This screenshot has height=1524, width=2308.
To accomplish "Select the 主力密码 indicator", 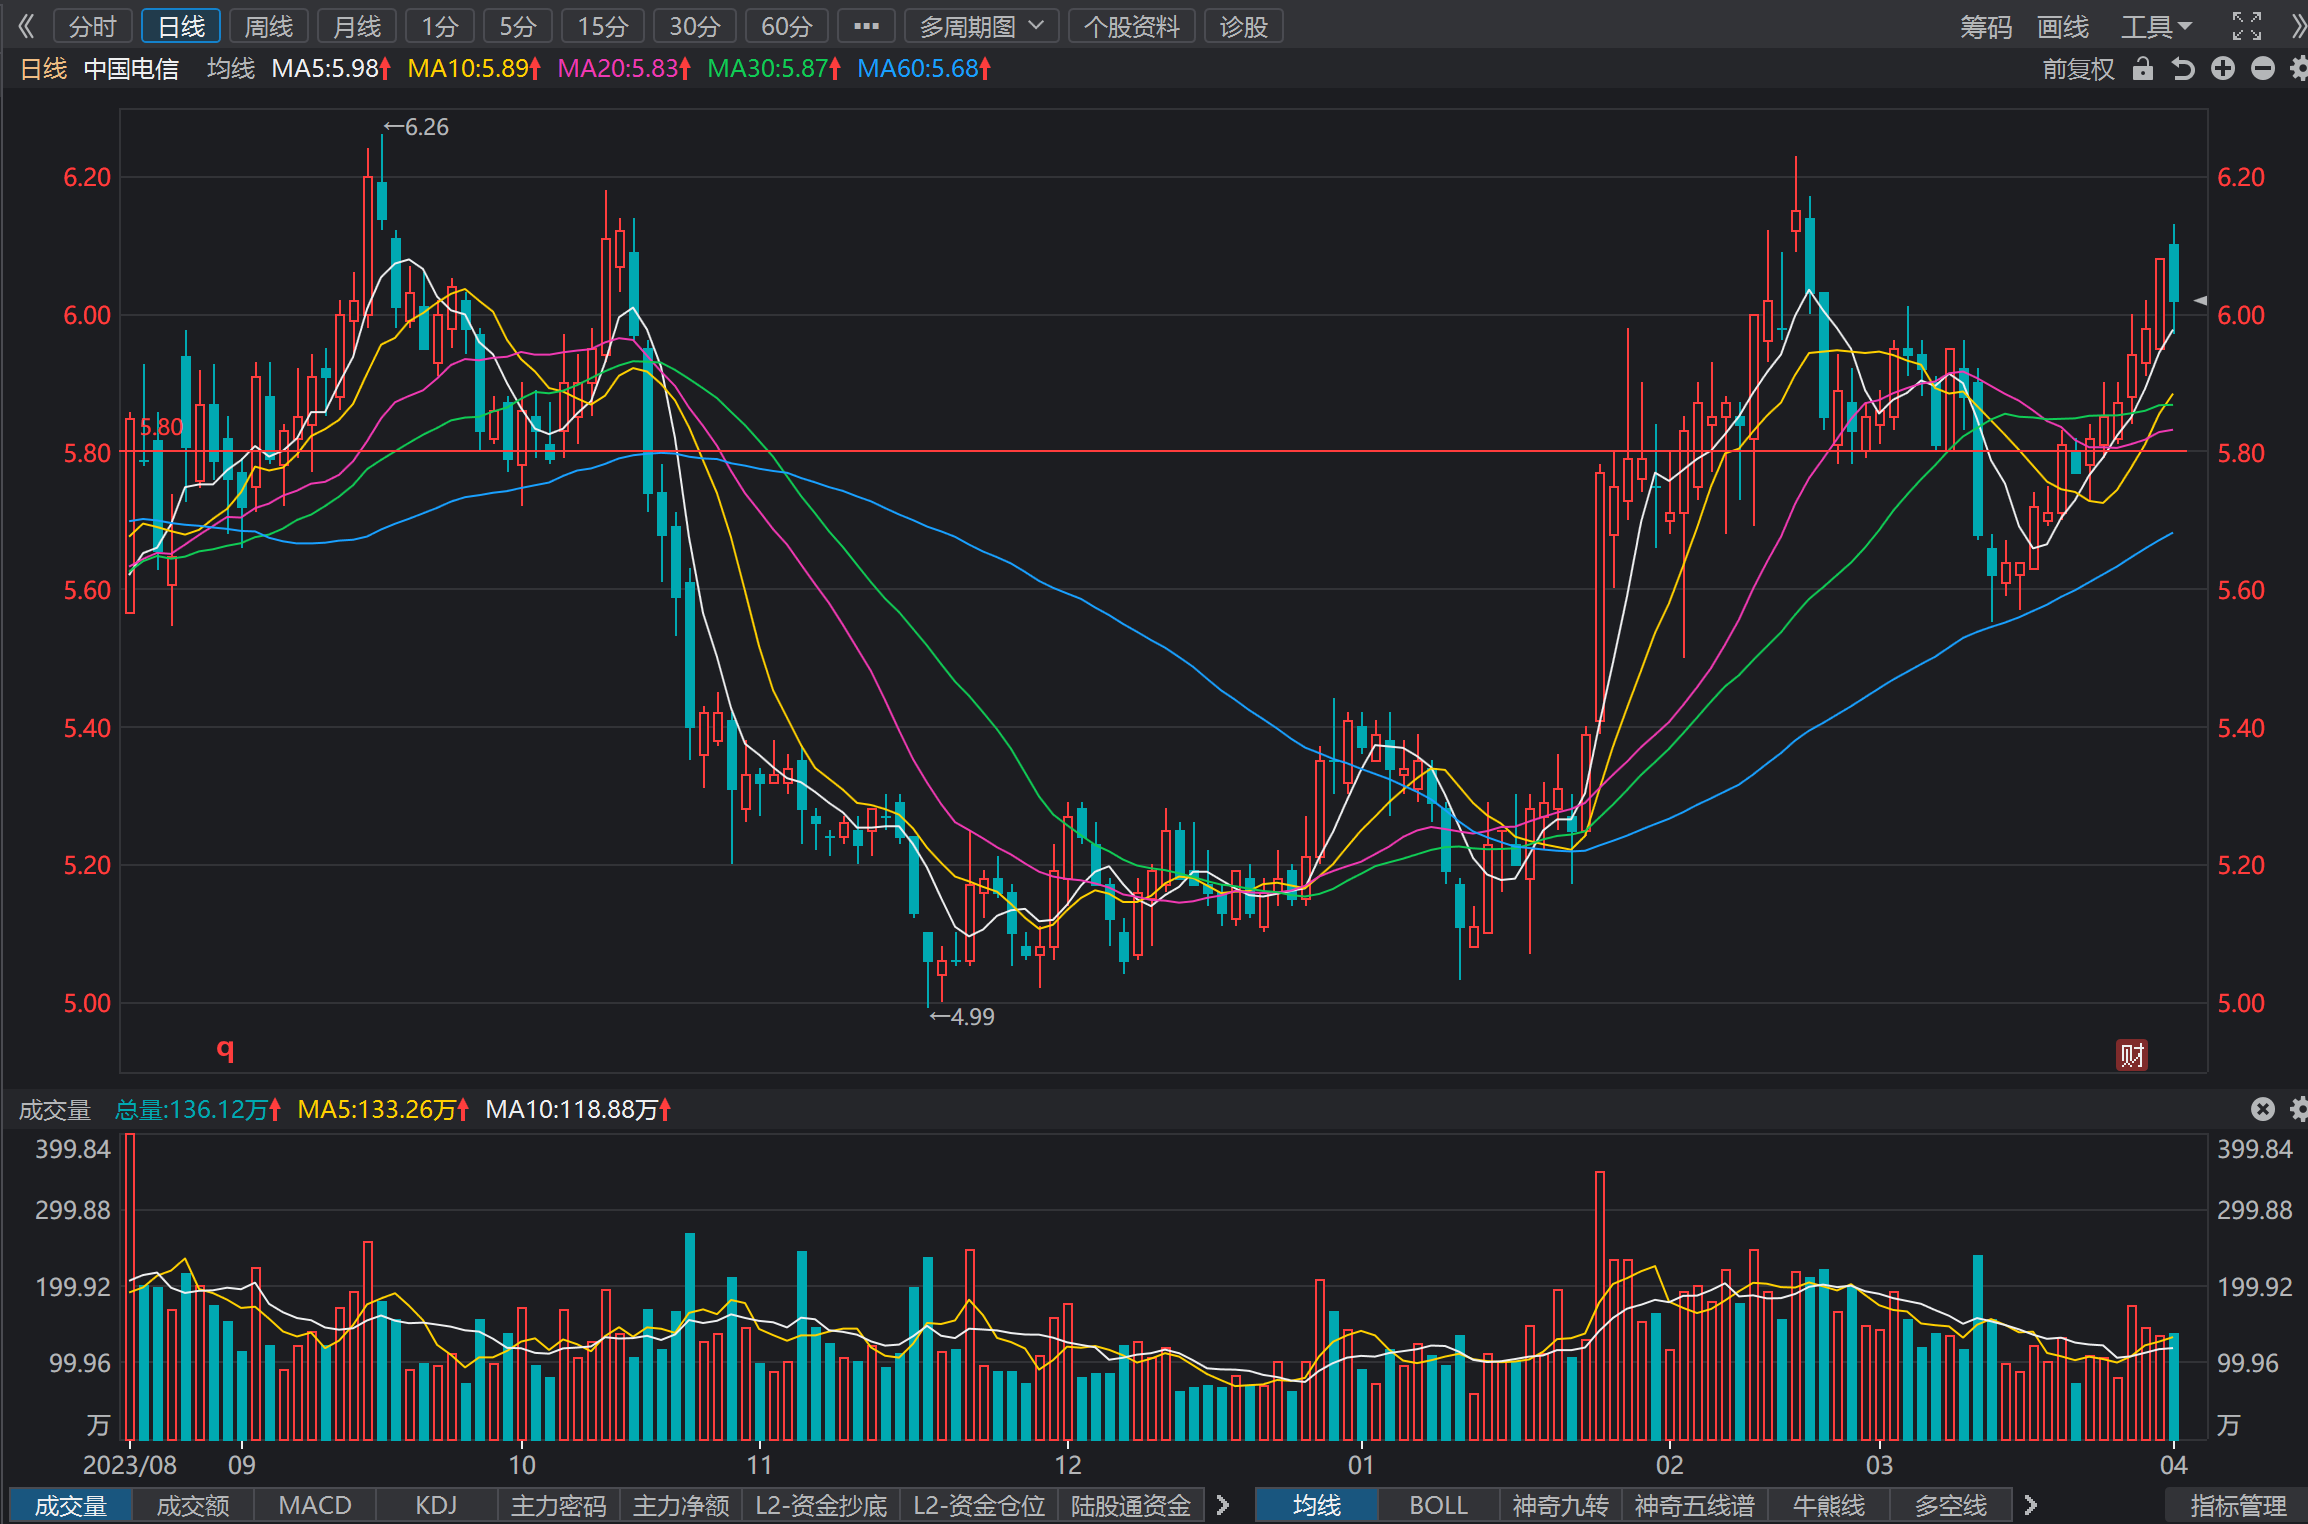I will 559,1505.
